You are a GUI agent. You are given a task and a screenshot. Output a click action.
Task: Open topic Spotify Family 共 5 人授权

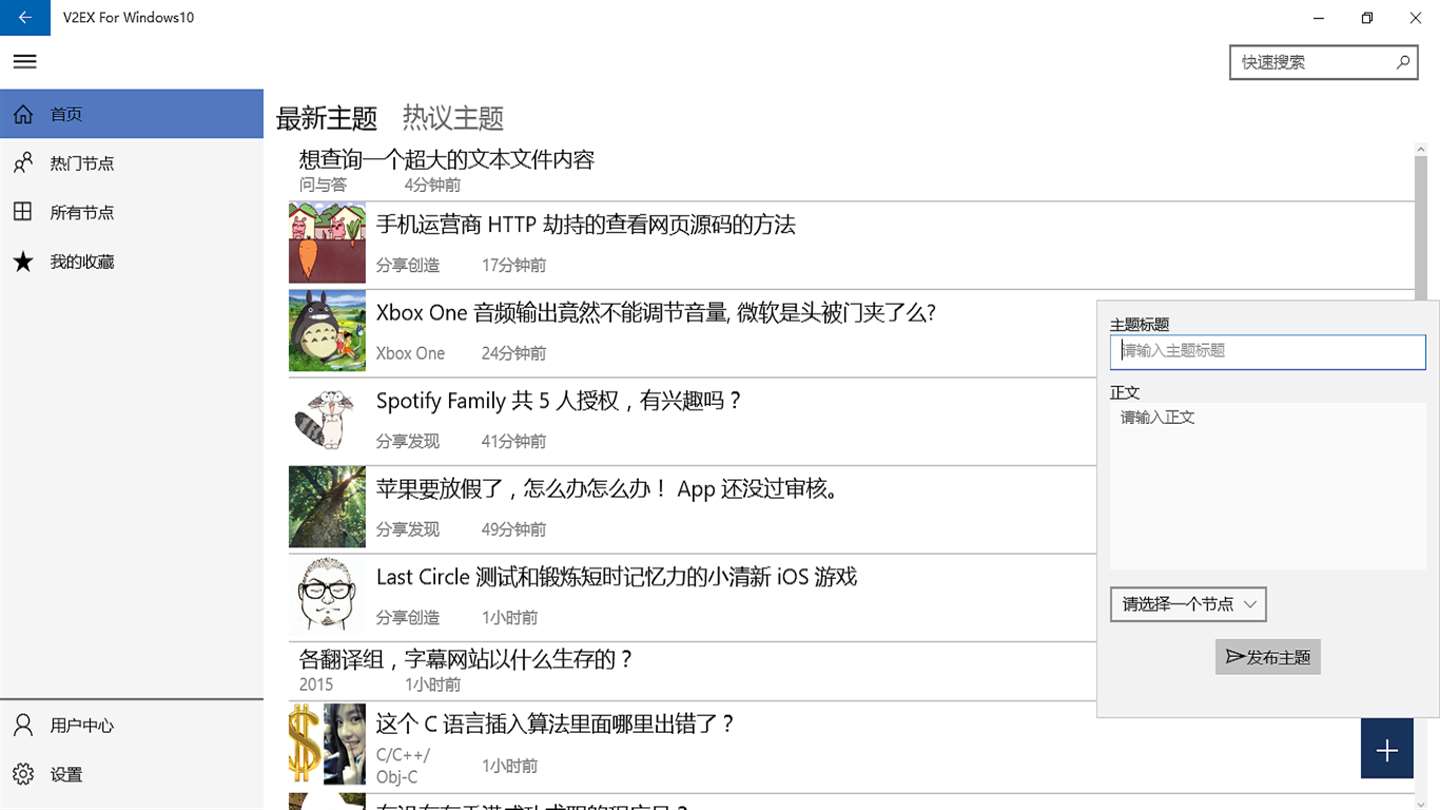click(x=560, y=401)
